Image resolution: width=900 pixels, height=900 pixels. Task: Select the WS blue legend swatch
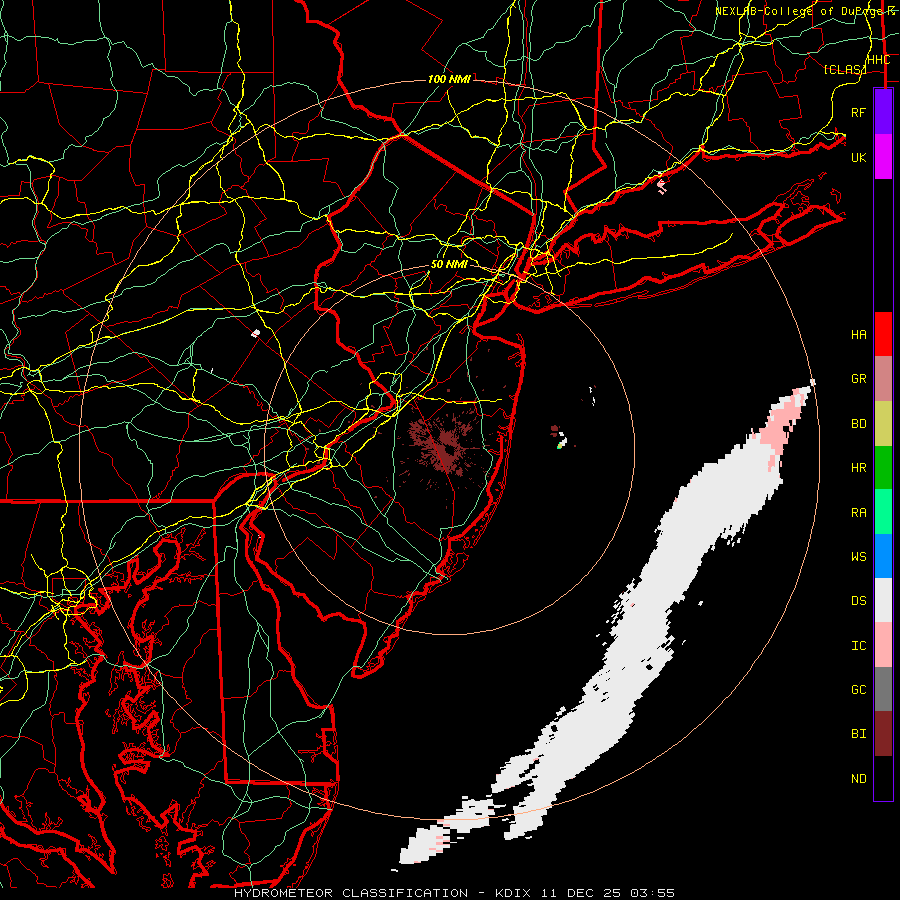click(x=883, y=556)
